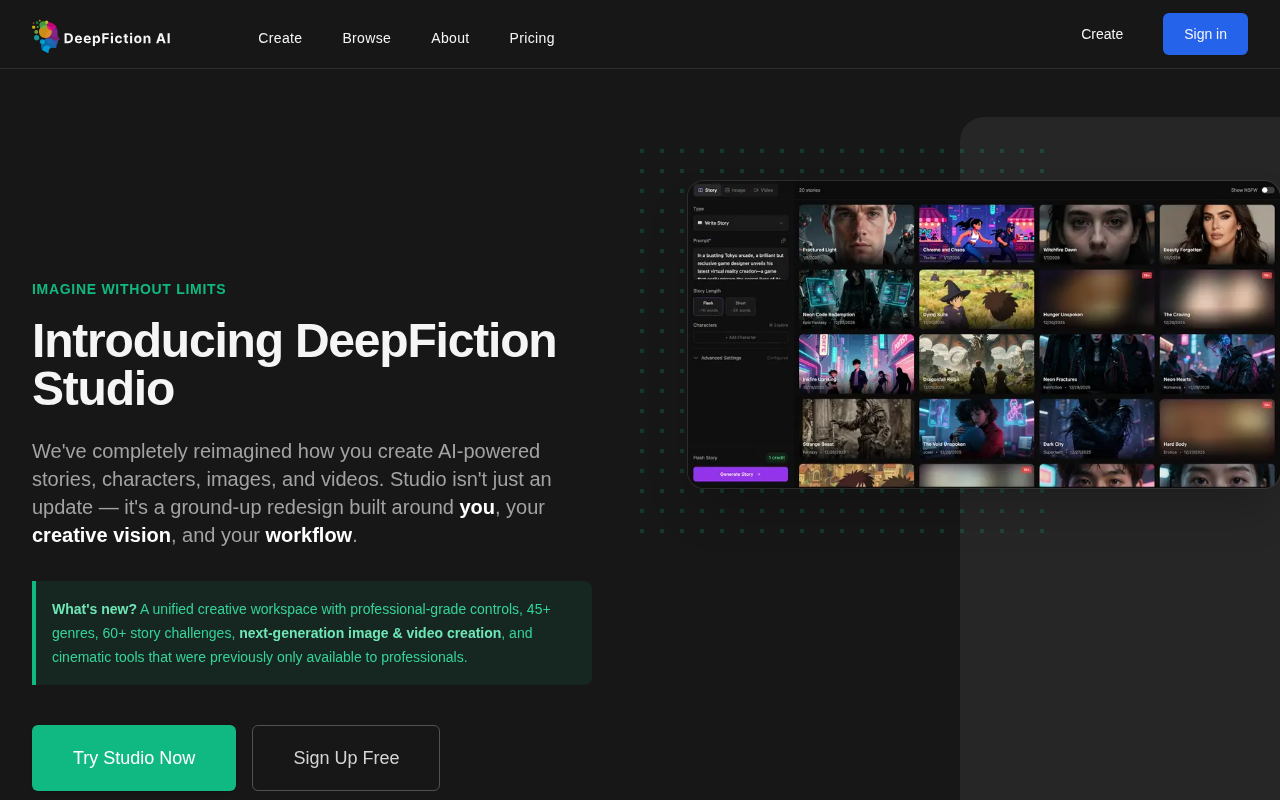The width and height of the screenshot is (1280, 800).
Task: Toggle the Show NSFW switch in the preview
Action: point(1267,190)
